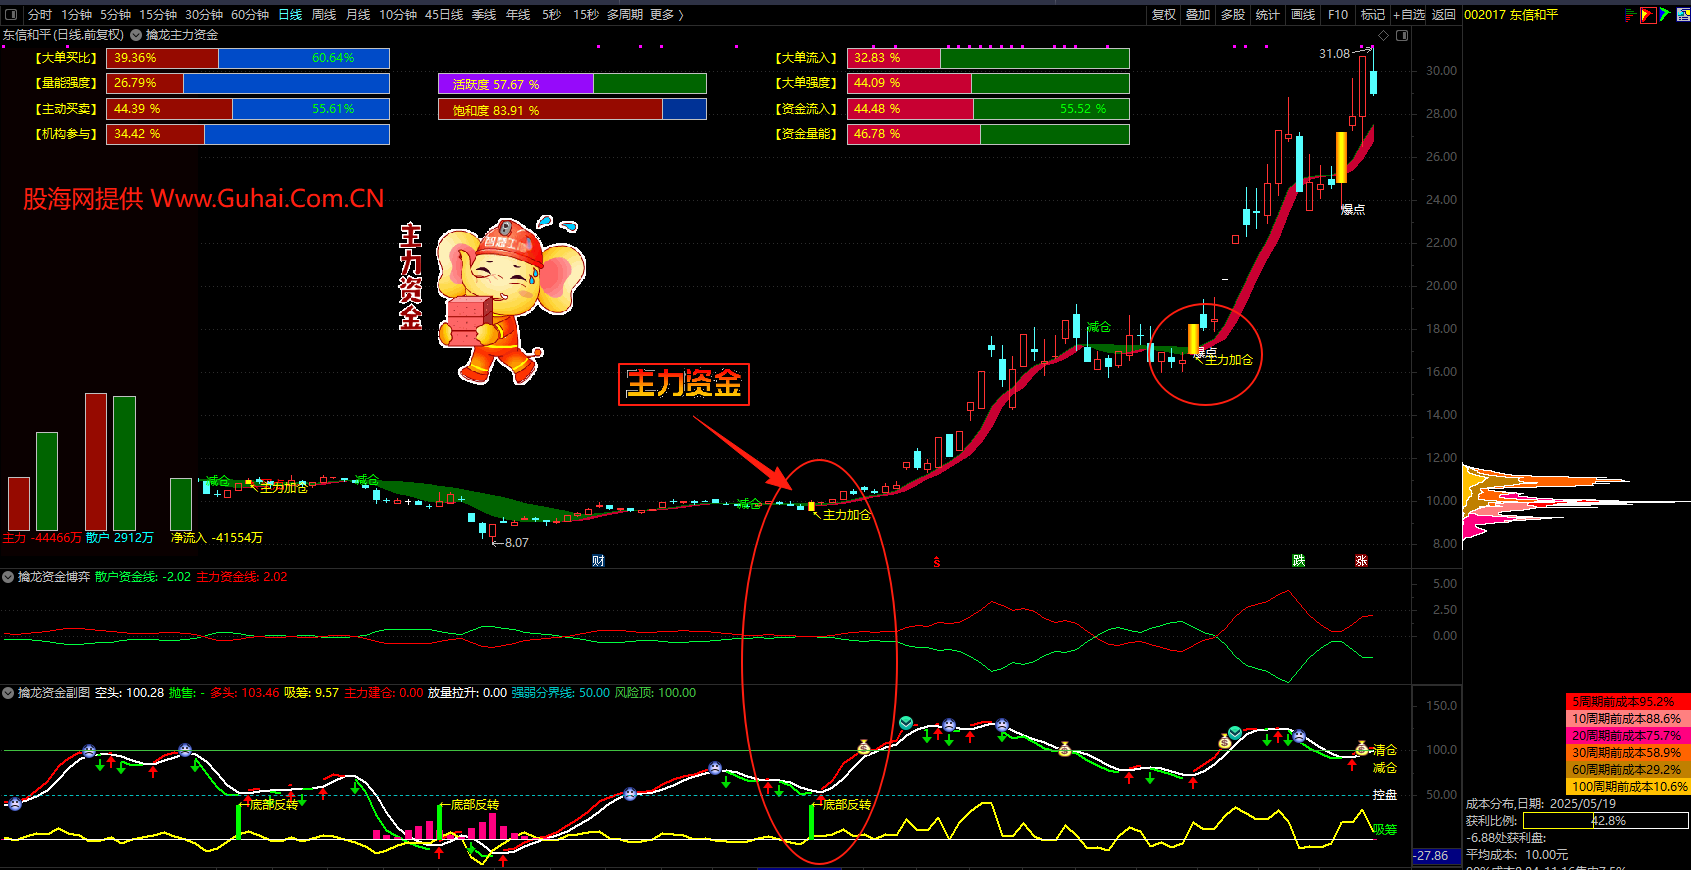
Task: Switch to the 季线 quarterly chart
Action: tap(484, 14)
